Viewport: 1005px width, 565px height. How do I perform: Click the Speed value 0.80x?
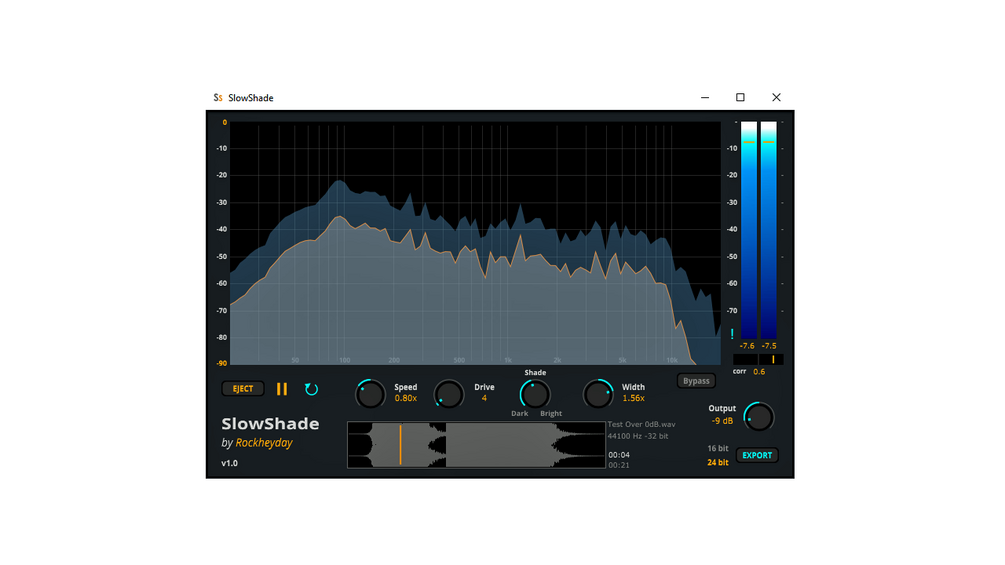[406, 398]
